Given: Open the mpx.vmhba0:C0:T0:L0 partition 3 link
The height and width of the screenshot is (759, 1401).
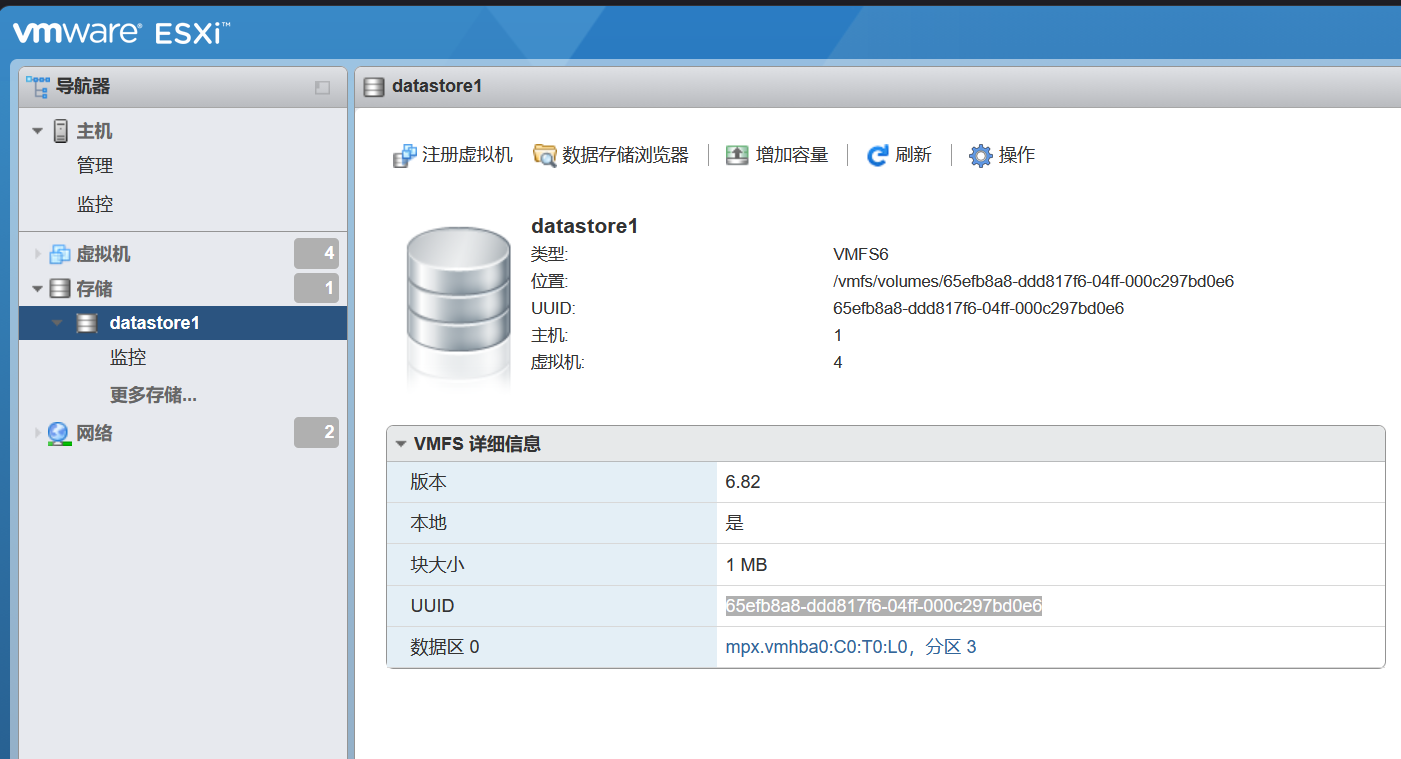Looking at the screenshot, I should [x=851, y=647].
